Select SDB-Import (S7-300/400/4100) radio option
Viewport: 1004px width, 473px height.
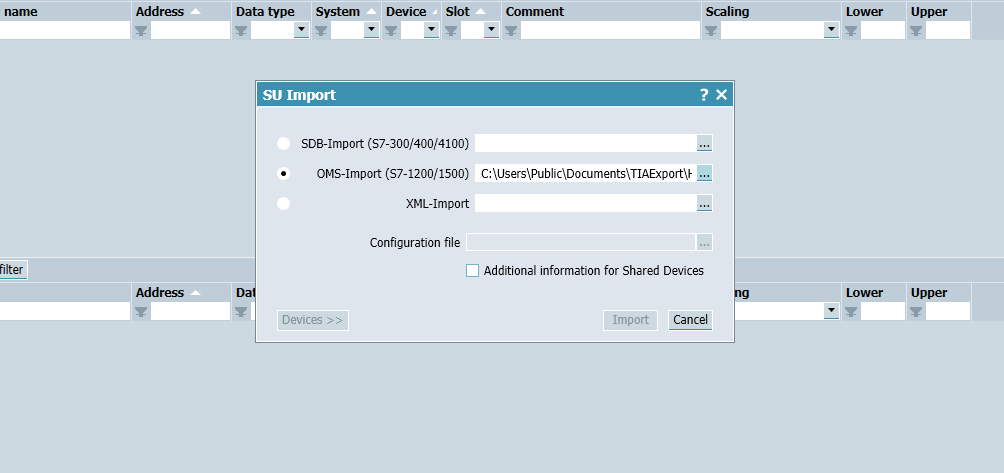[x=284, y=143]
